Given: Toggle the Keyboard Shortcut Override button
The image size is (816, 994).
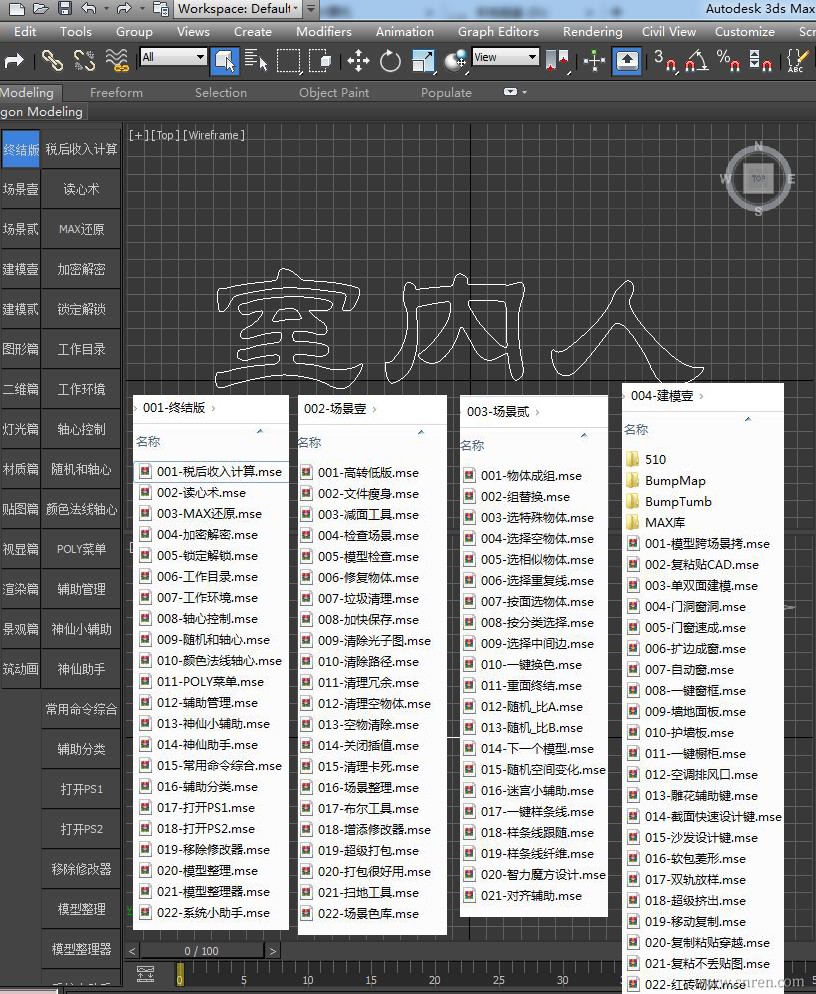Looking at the screenshot, I should coord(626,61).
